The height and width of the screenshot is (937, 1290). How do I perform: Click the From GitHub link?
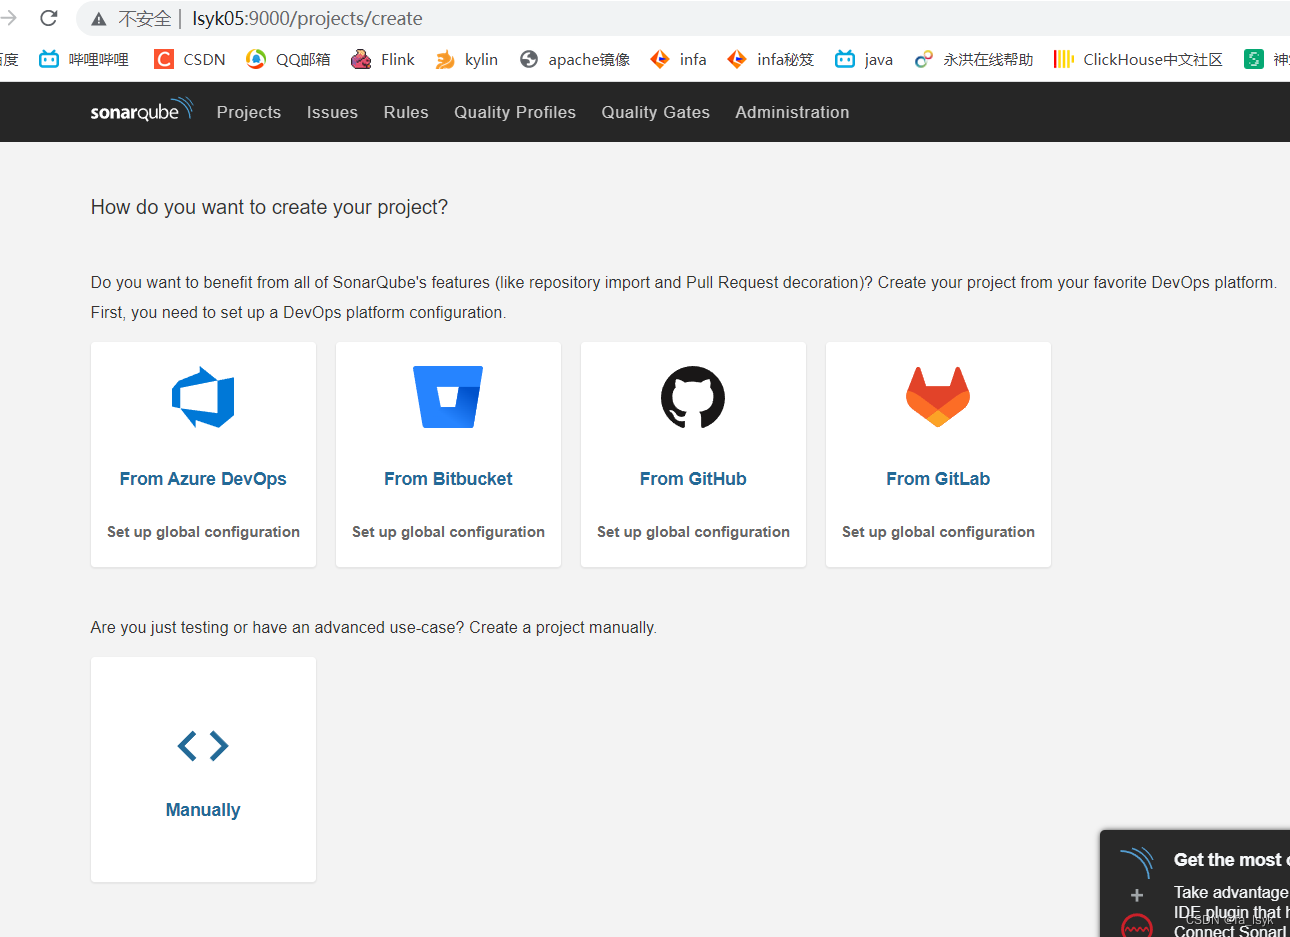[693, 479]
